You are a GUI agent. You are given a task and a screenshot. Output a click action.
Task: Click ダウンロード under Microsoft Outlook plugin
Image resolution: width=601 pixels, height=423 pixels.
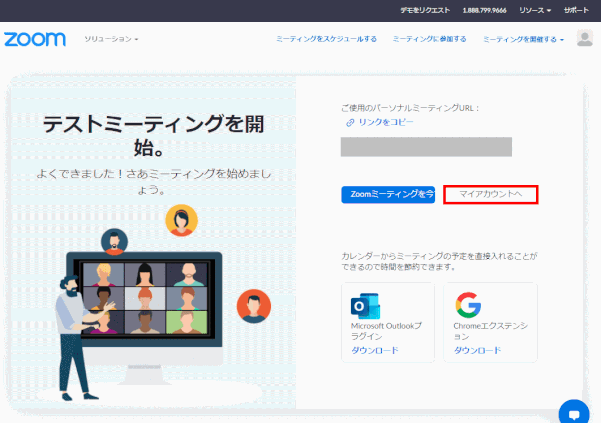tap(375, 350)
